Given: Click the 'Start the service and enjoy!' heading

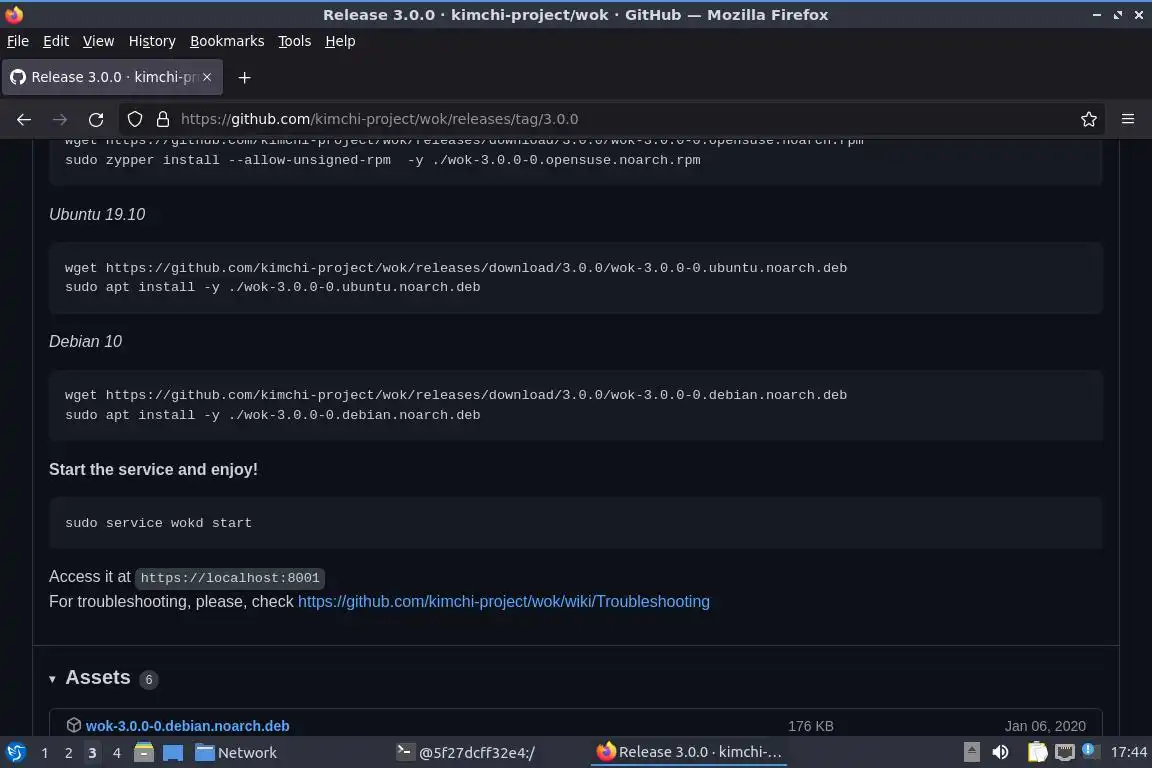Looking at the screenshot, I should [x=154, y=470].
